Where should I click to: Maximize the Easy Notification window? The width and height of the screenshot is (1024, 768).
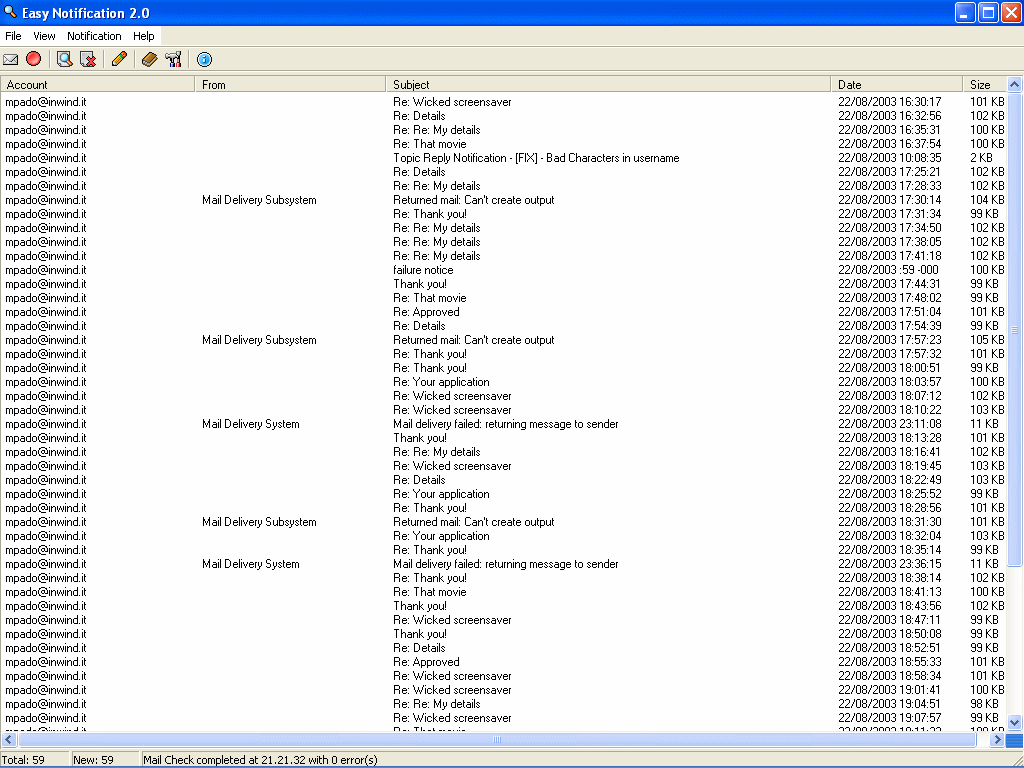click(x=988, y=12)
